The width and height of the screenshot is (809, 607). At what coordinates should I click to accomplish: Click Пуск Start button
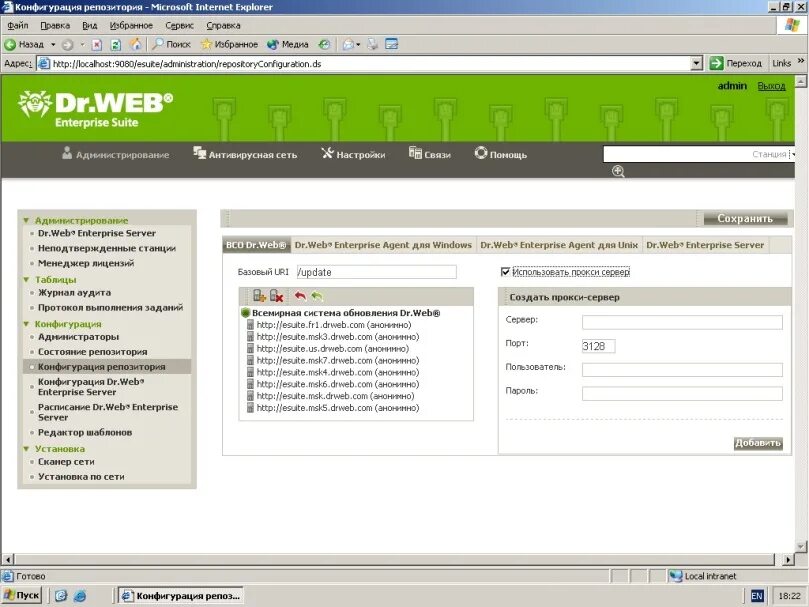[22, 596]
